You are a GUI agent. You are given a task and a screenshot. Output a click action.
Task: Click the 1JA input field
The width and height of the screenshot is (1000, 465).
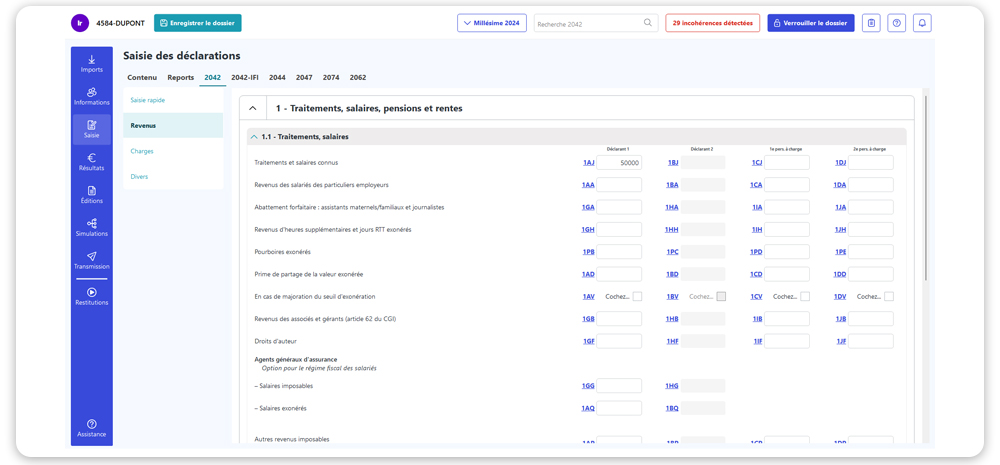click(x=871, y=207)
